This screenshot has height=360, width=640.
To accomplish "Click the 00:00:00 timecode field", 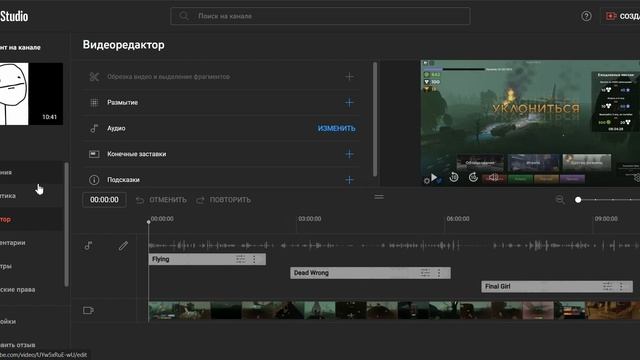I will click(104, 200).
